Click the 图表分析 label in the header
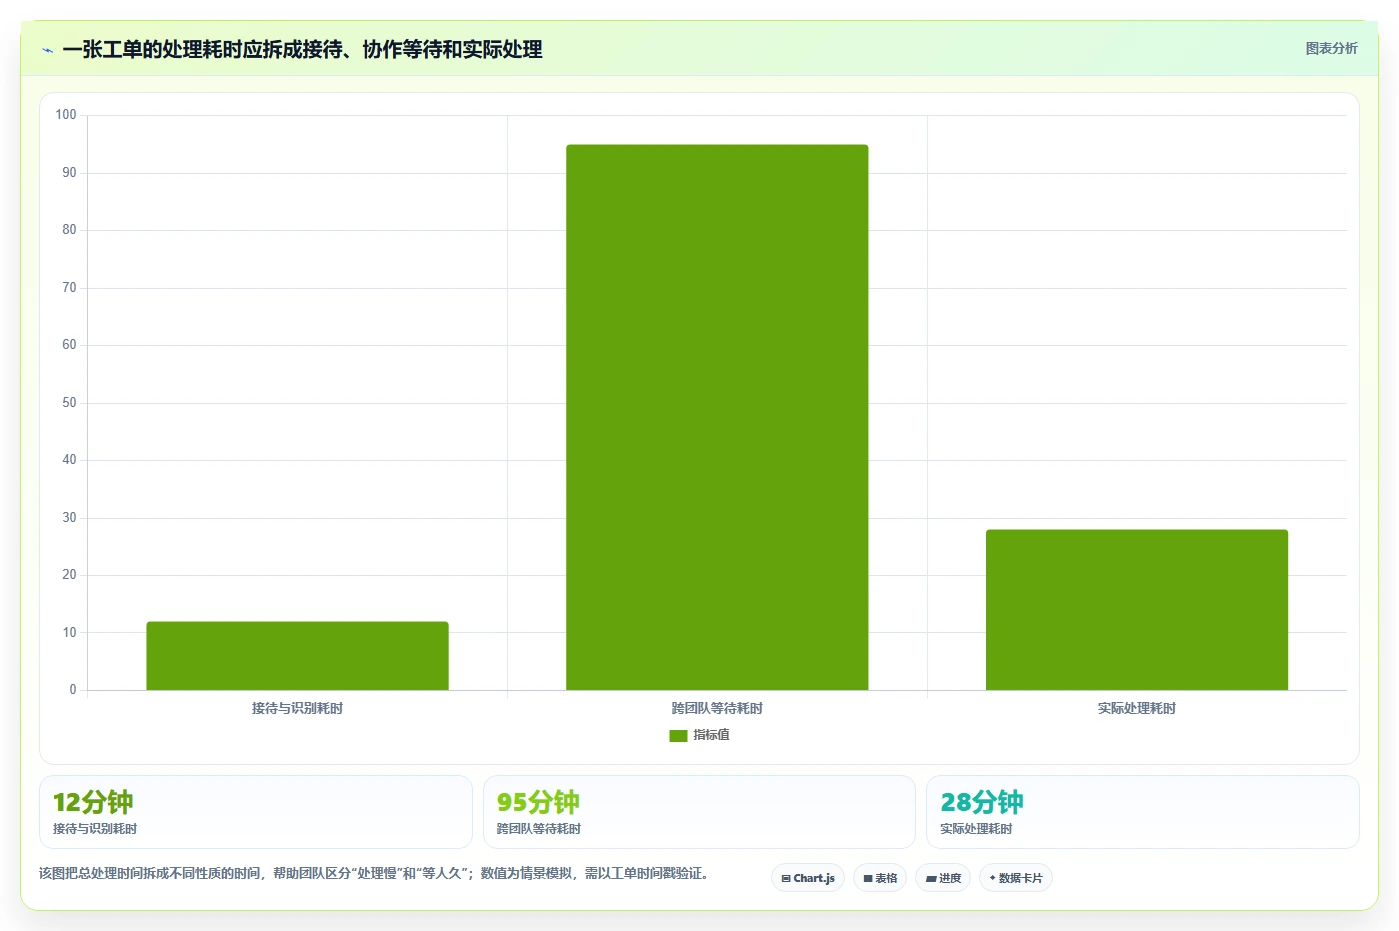Screen dimensions: 1399x931 tap(1331, 48)
